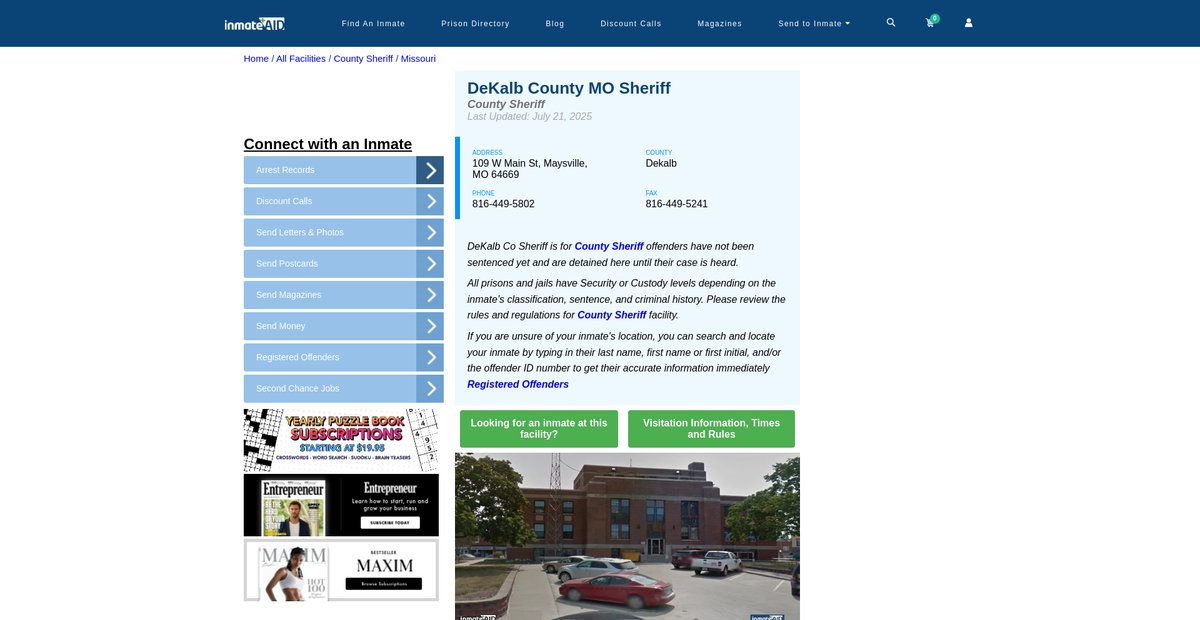This screenshot has width=1200, height=620.
Task: Click the Send Money arrow chevron
Action: click(430, 326)
